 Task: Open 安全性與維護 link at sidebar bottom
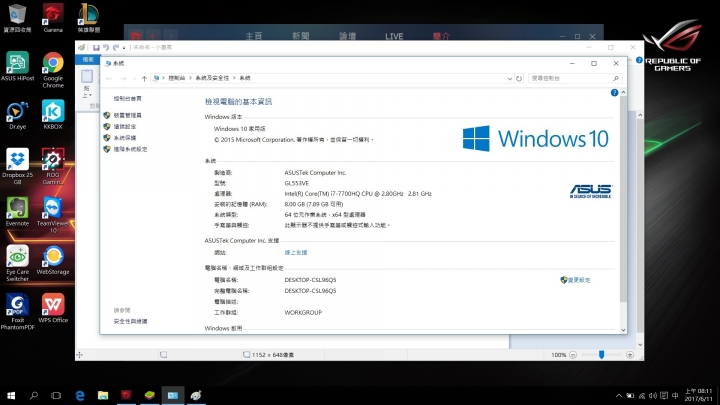point(130,321)
